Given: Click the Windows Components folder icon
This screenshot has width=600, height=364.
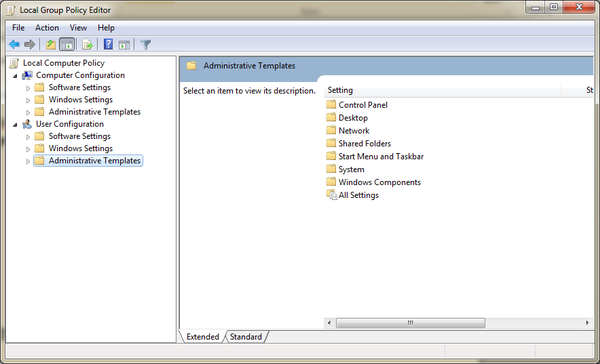Looking at the screenshot, I should pos(331,182).
